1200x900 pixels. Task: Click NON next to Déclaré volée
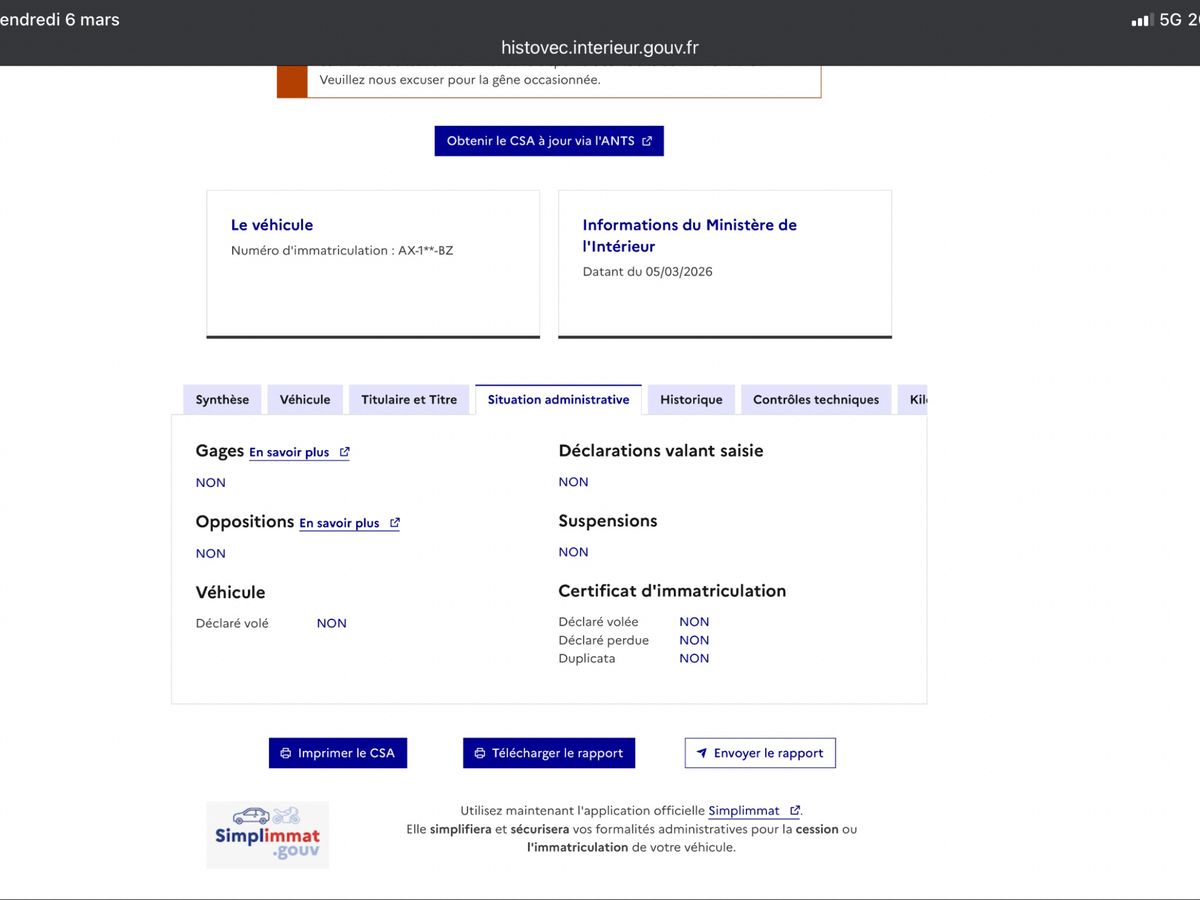click(694, 622)
